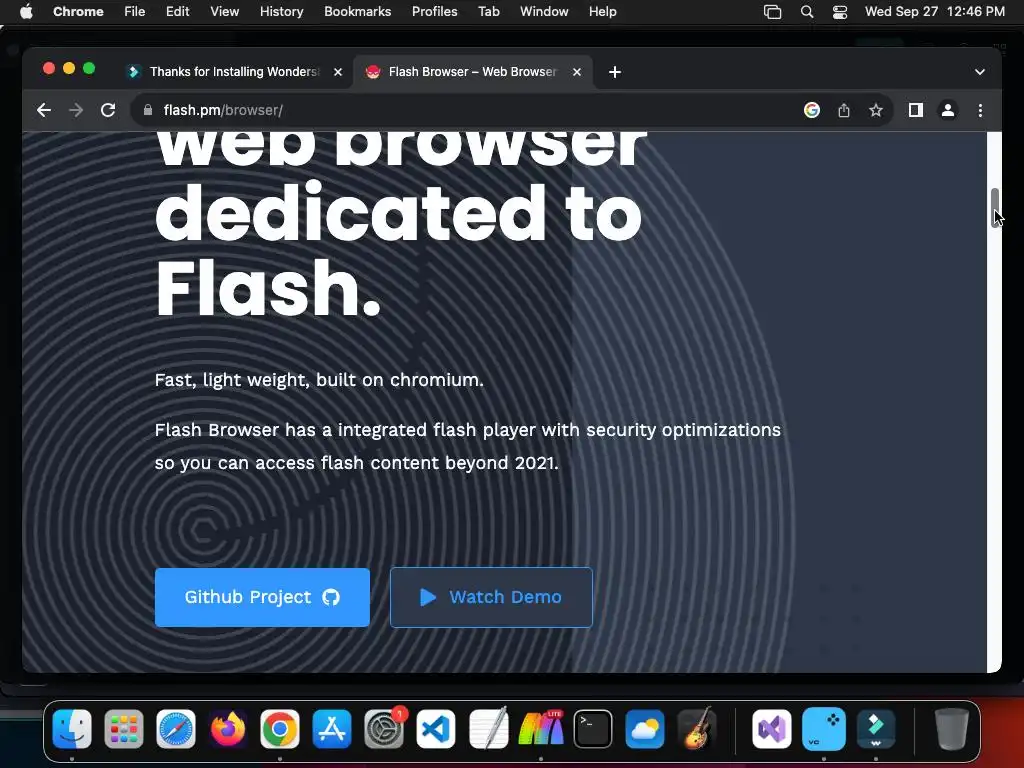This screenshot has height=768, width=1024.
Task: Click the Google icon in address bar
Action: click(812, 110)
